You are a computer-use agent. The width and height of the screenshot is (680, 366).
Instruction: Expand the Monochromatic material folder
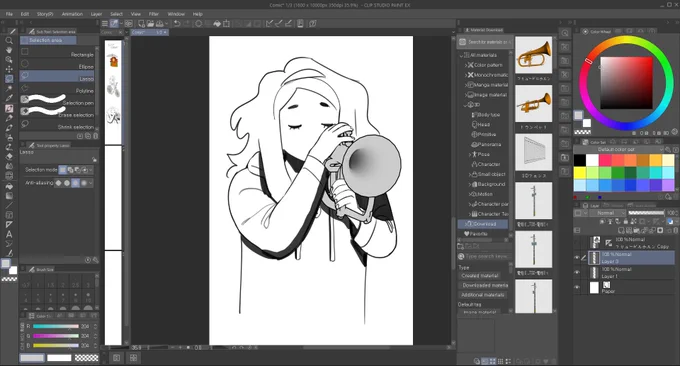pos(466,75)
